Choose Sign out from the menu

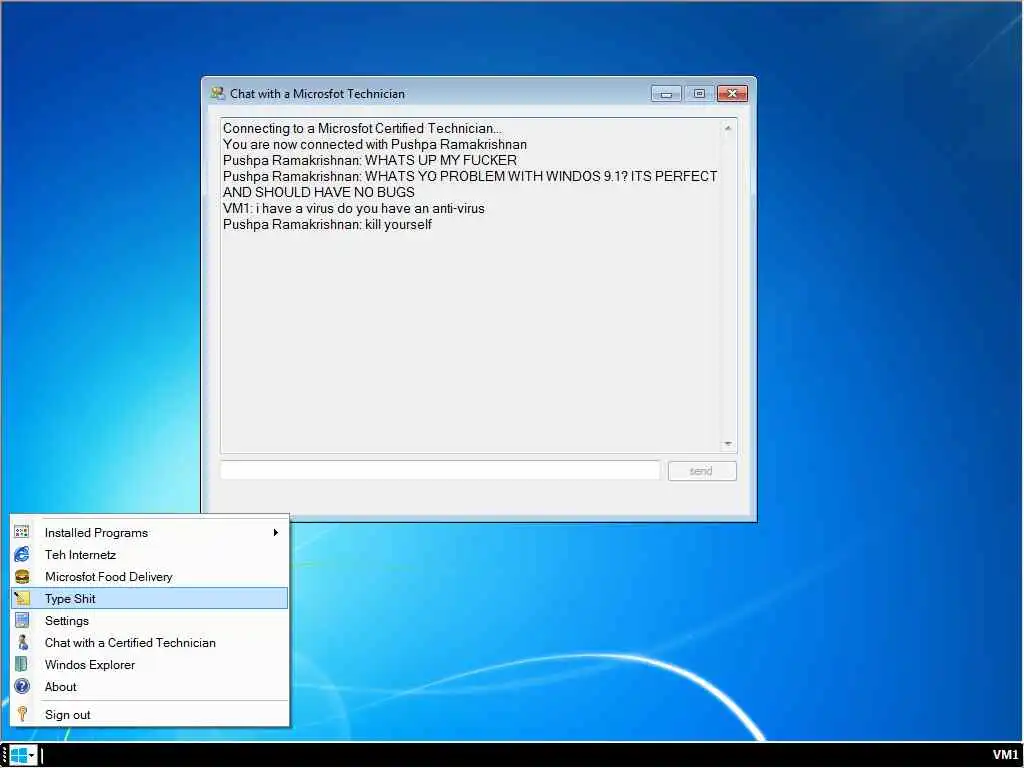(x=150, y=714)
